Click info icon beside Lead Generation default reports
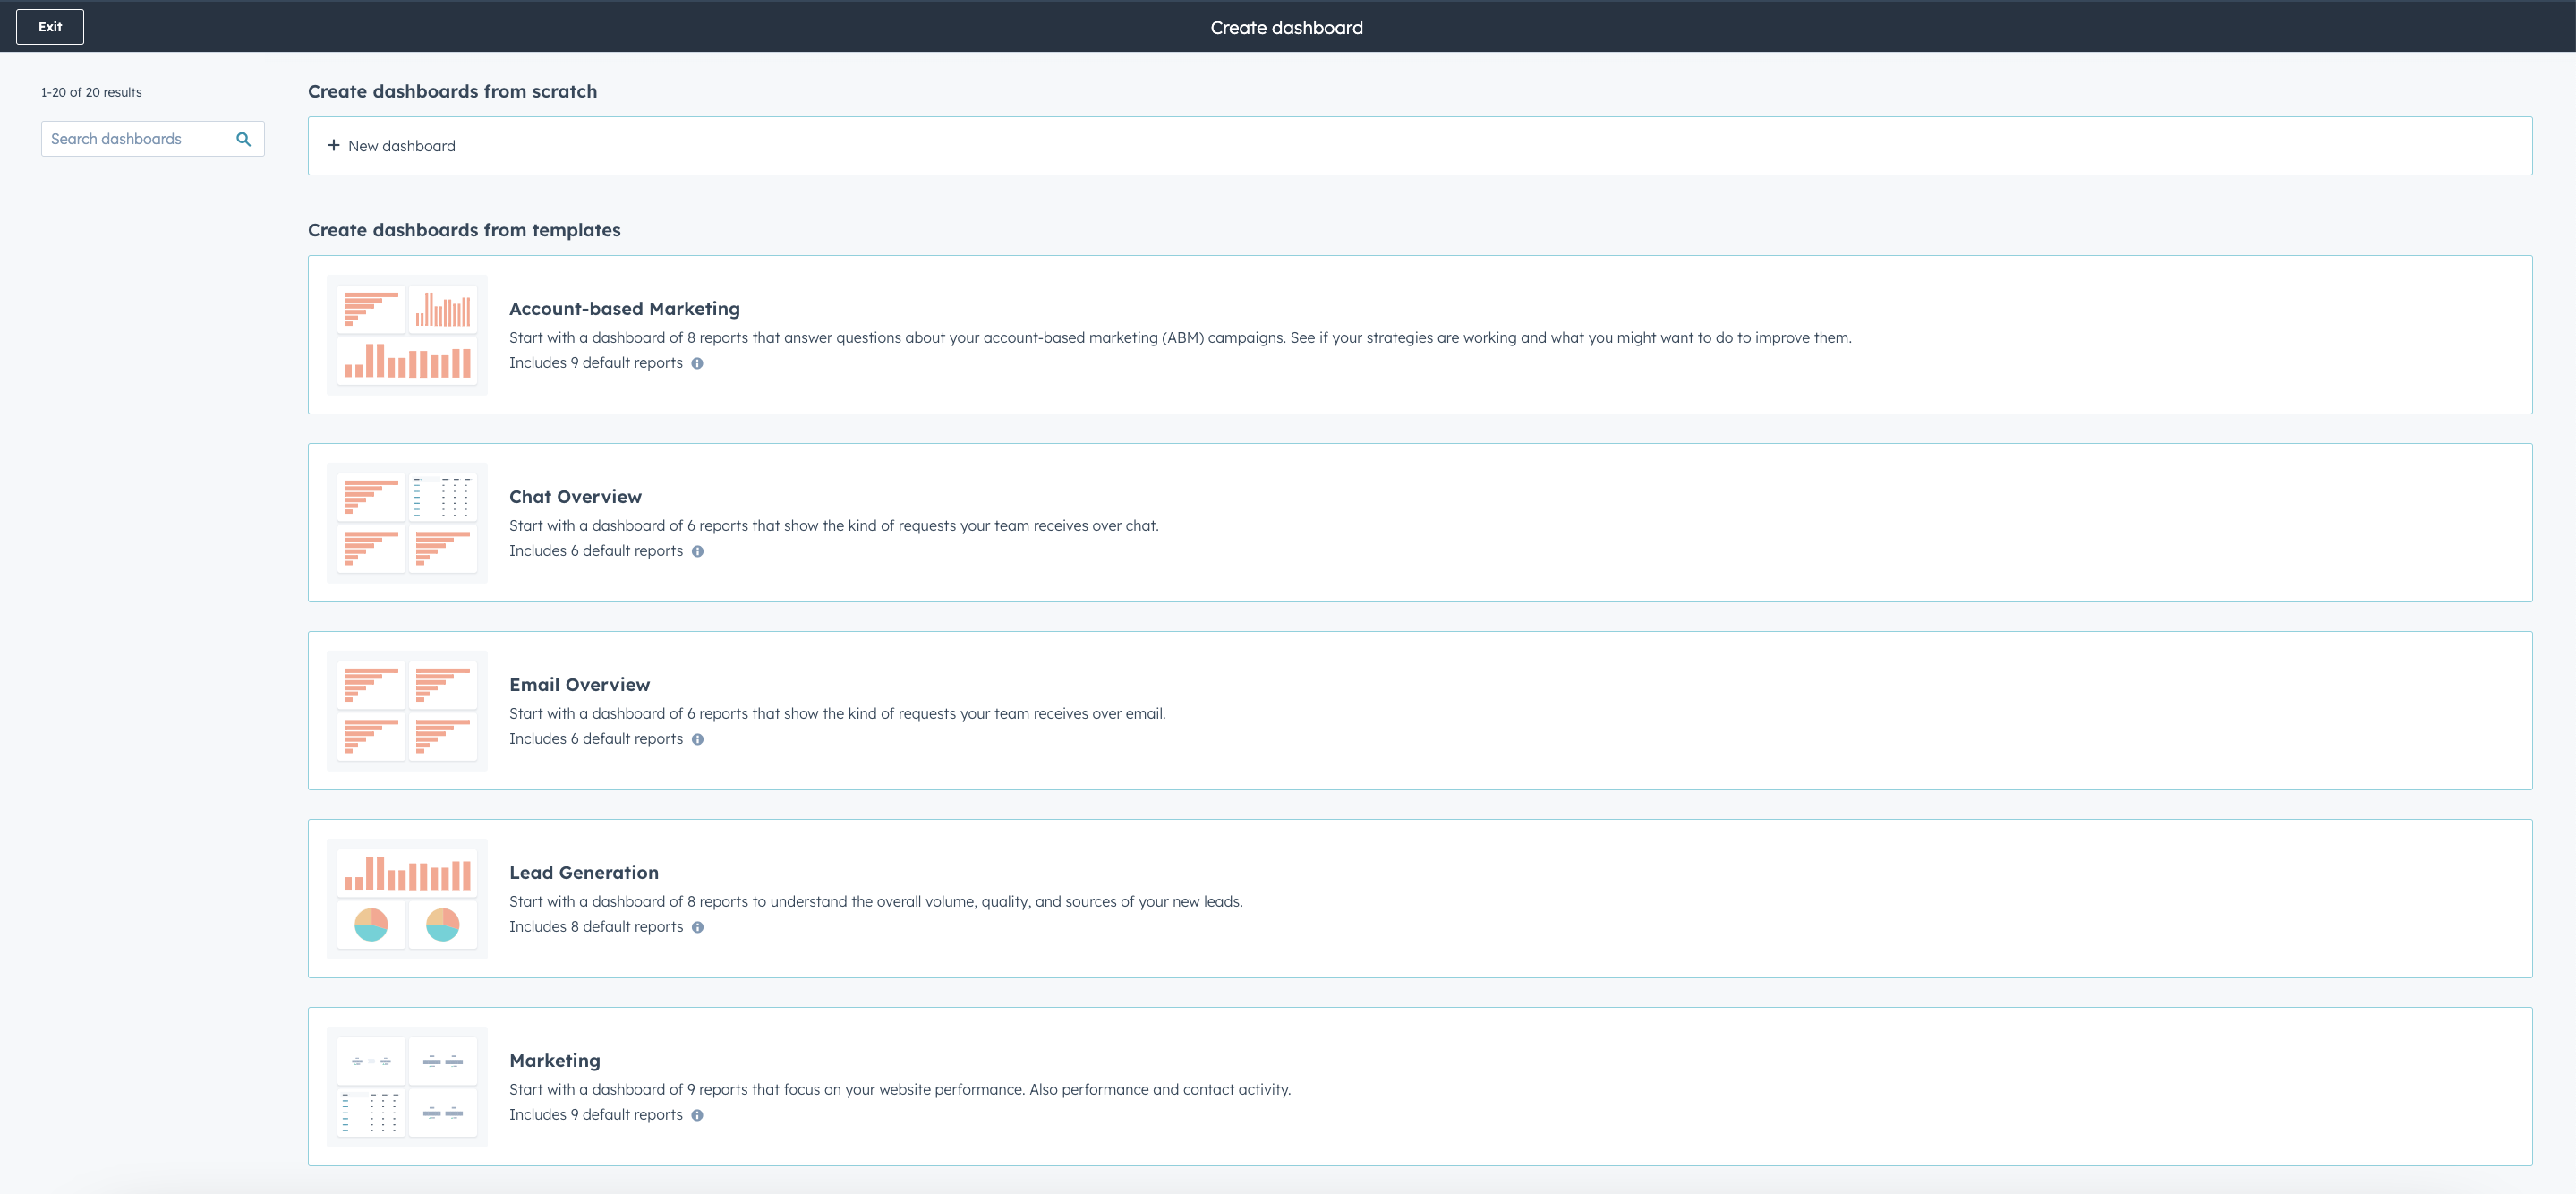 pyautogui.click(x=698, y=928)
